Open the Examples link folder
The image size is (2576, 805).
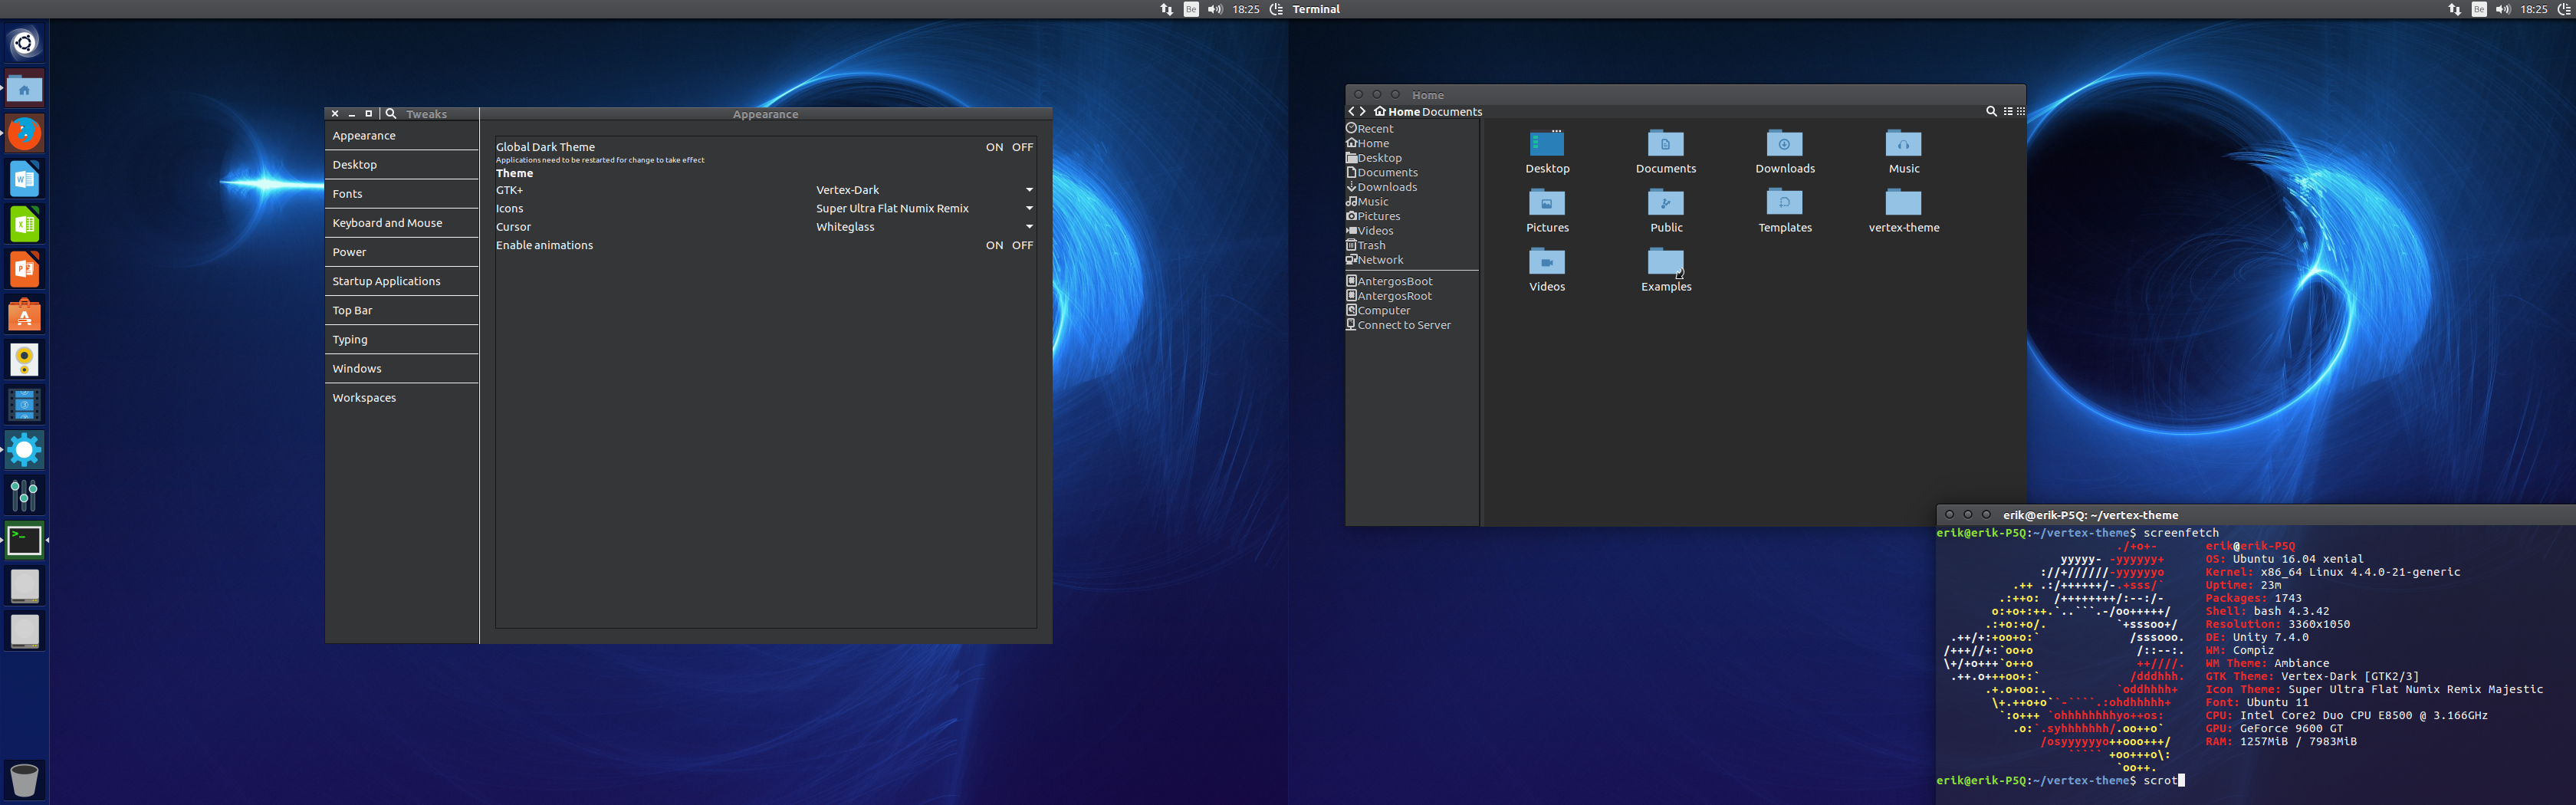1666,263
